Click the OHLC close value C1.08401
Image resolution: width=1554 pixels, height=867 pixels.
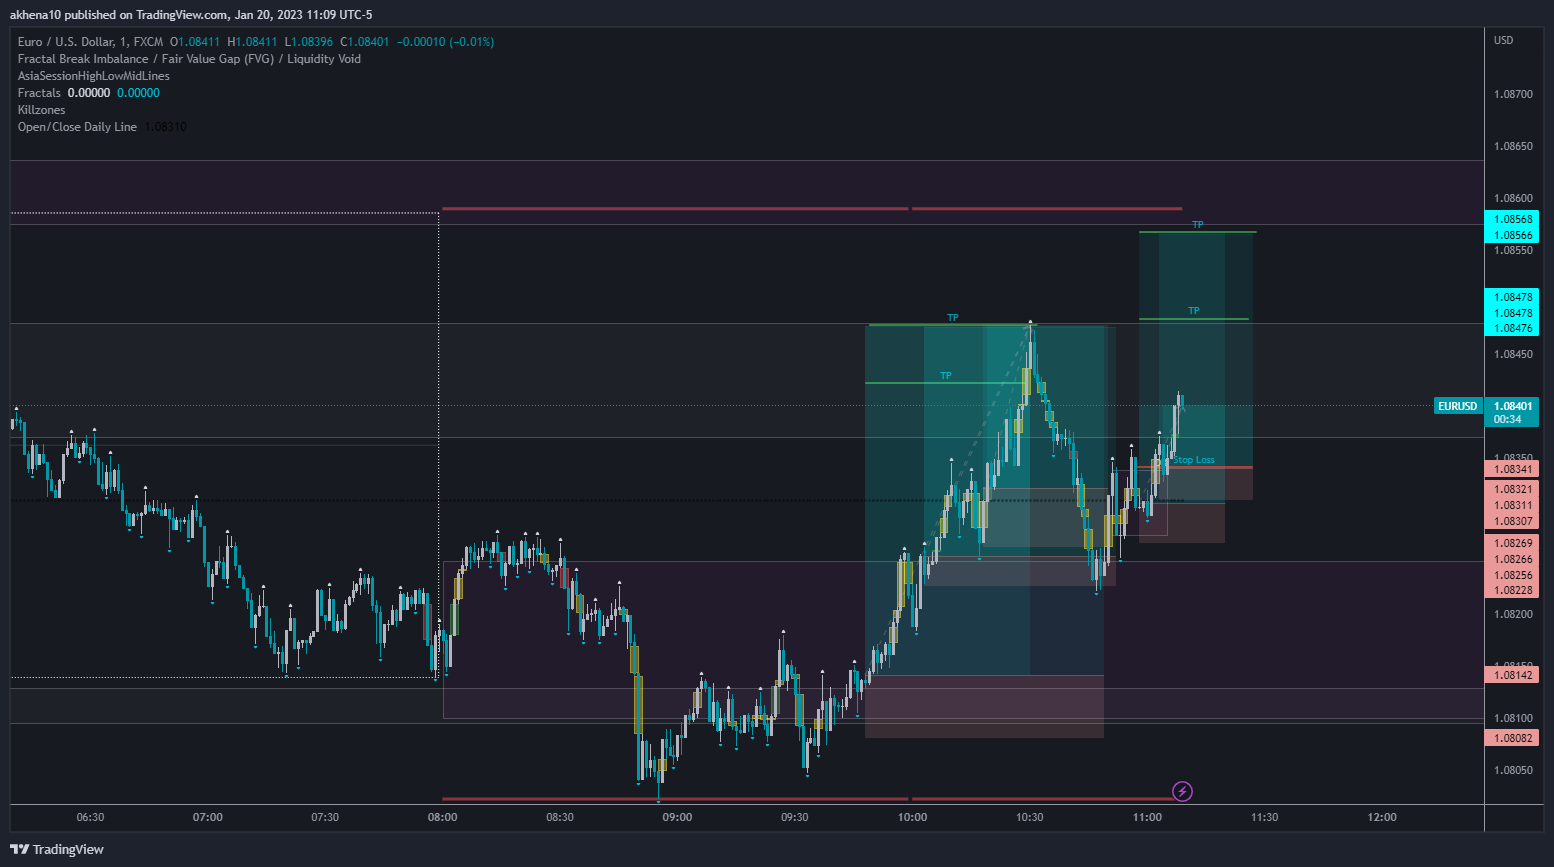365,42
